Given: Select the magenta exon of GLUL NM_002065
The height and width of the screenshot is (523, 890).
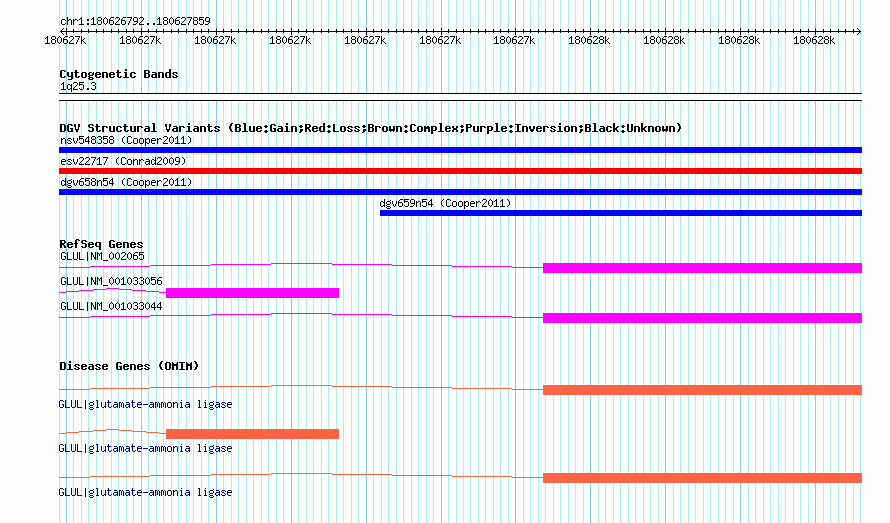Looking at the screenshot, I should point(703,268).
